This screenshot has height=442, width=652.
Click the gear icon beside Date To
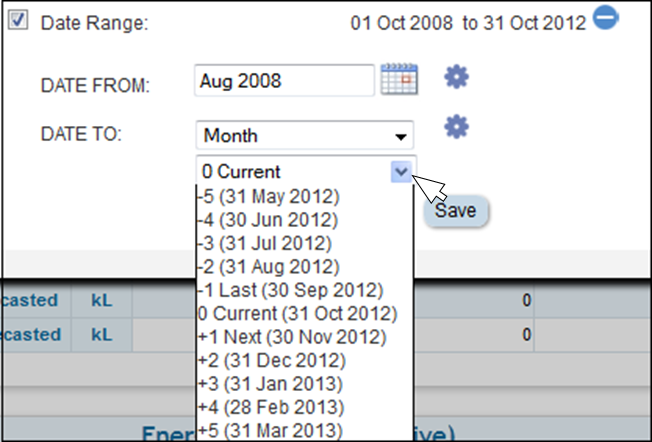coord(456,126)
